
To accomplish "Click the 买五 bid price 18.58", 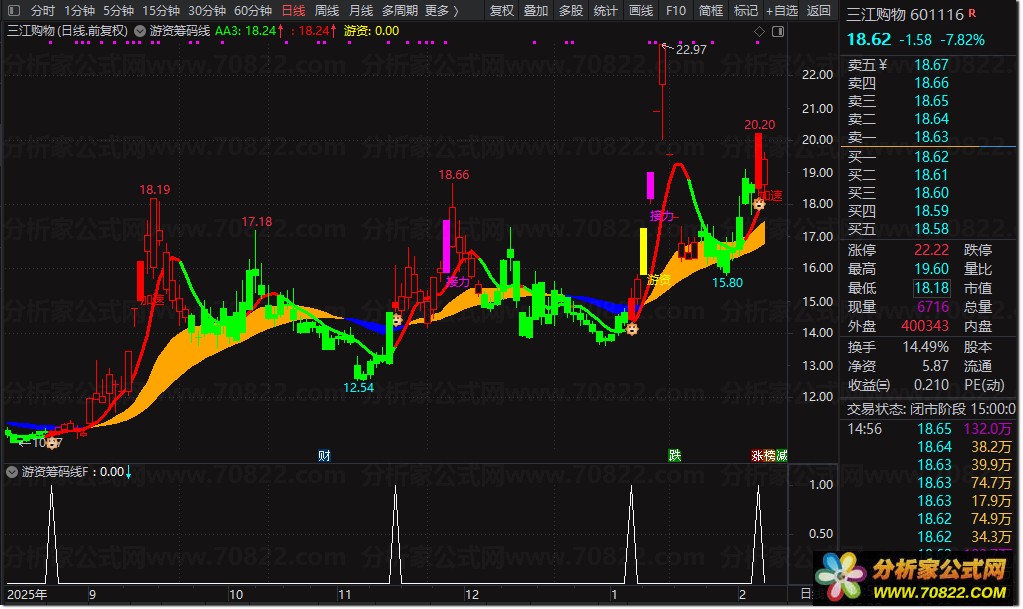I will pyautogui.click(x=931, y=228).
